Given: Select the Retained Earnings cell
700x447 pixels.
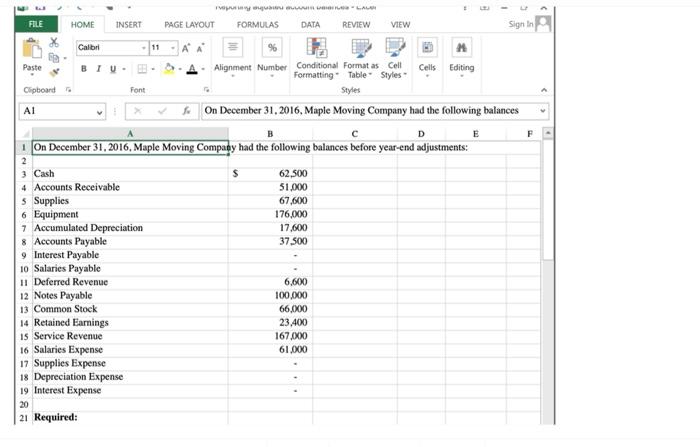Looking at the screenshot, I should tap(130, 323).
